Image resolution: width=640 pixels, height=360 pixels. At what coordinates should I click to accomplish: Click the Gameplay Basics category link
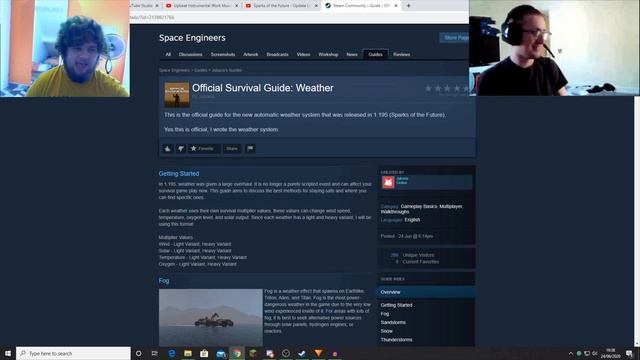[x=419, y=207]
